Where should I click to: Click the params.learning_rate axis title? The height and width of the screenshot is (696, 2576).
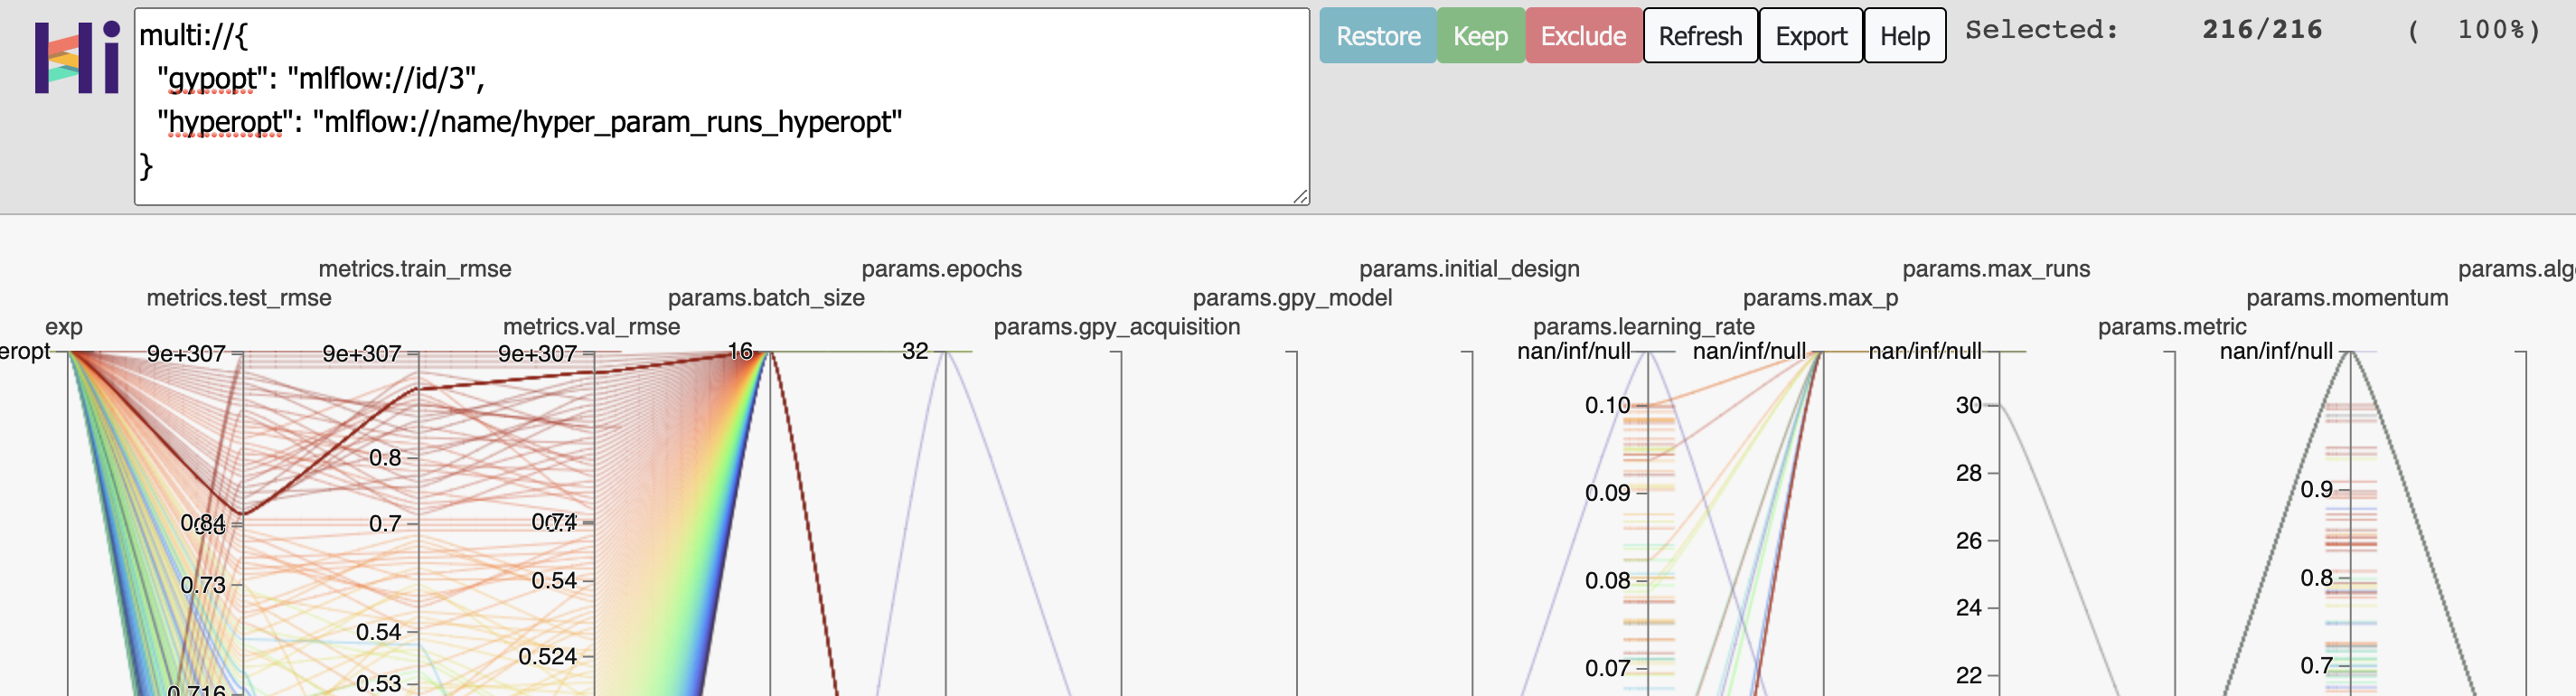coord(1643,327)
